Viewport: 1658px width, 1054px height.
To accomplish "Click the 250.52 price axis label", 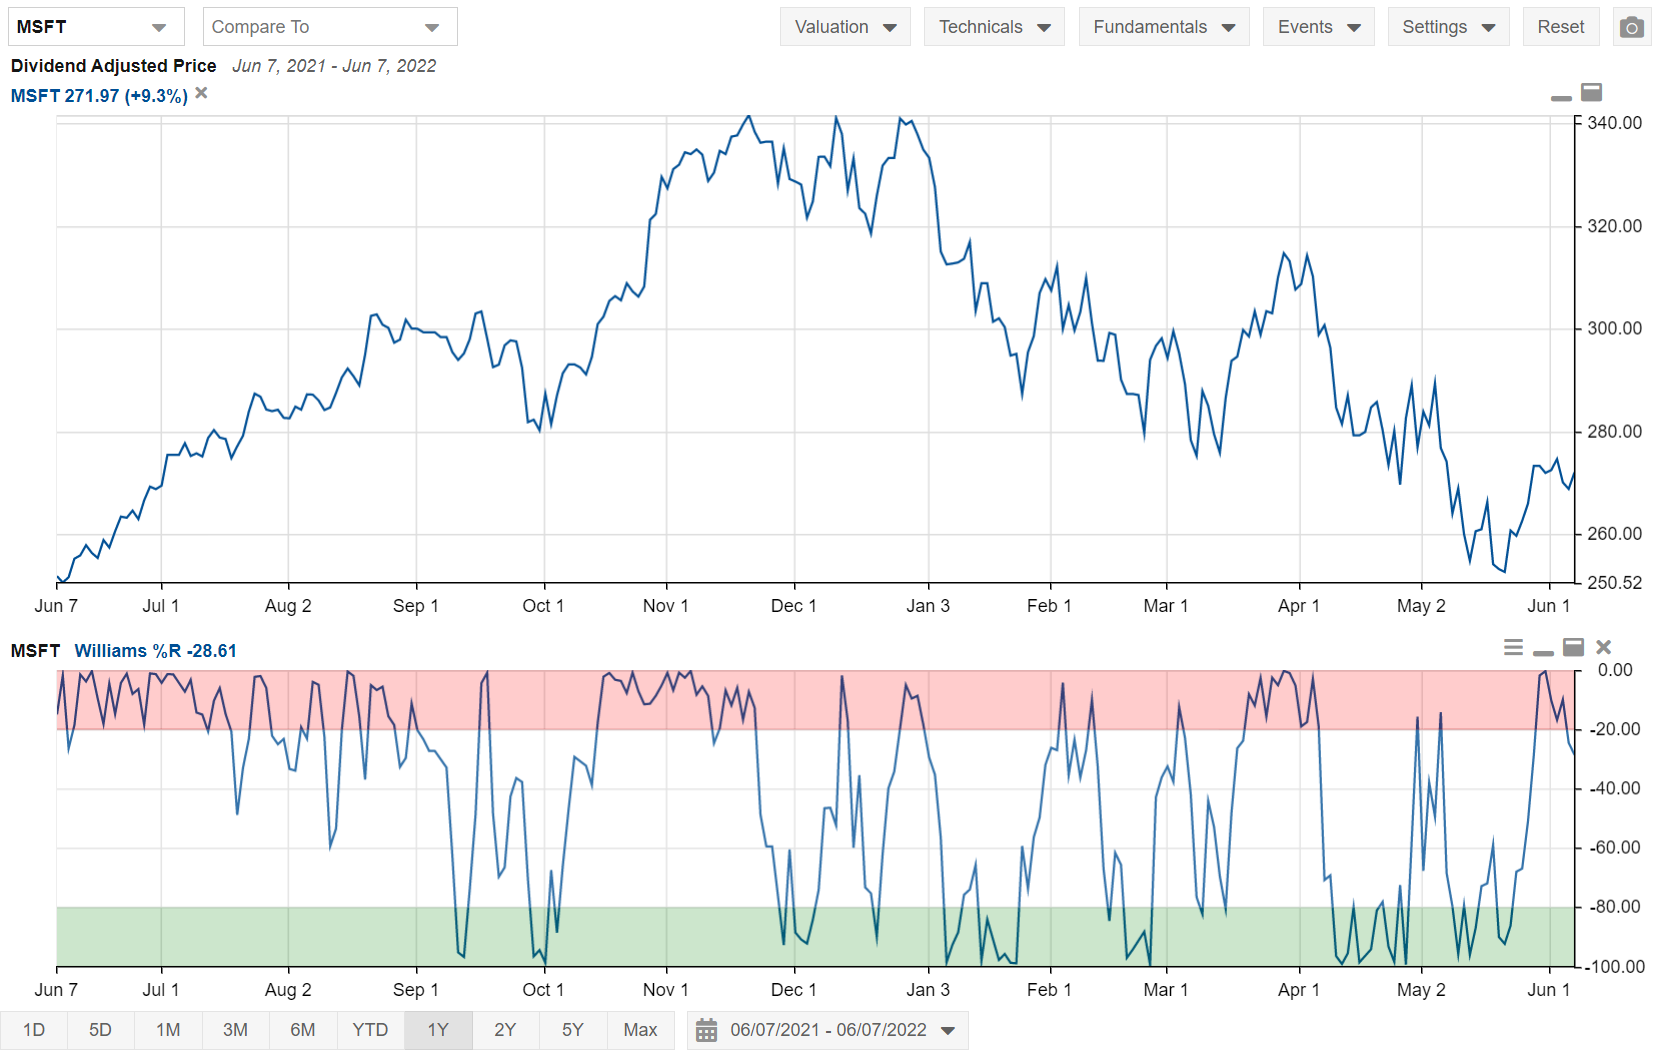I will pyautogui.click(x=1614, y=583).
